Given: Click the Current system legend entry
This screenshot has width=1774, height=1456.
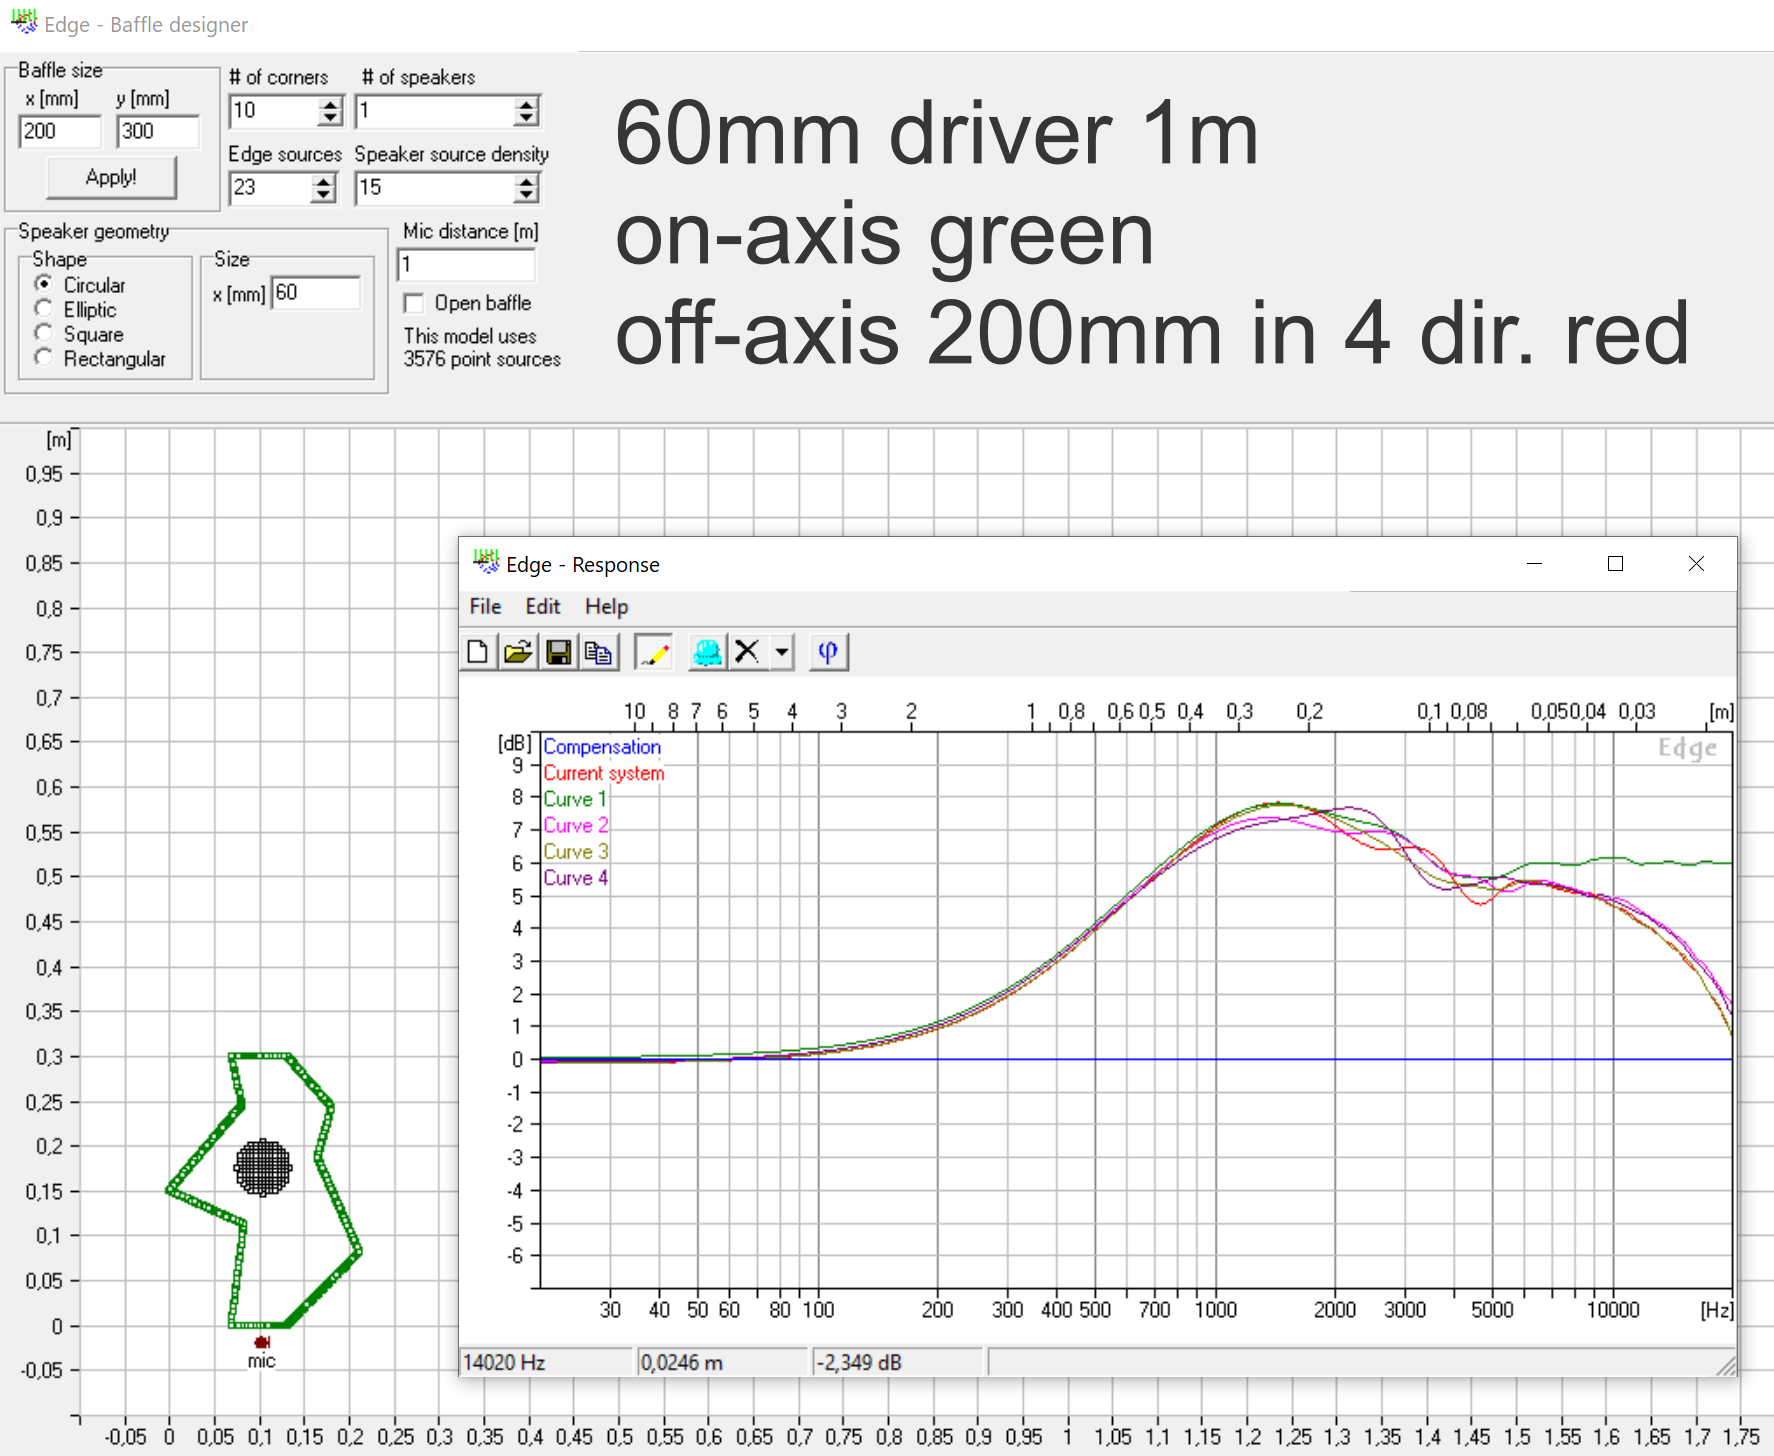Looking at the screenshot, I should 604,773.
